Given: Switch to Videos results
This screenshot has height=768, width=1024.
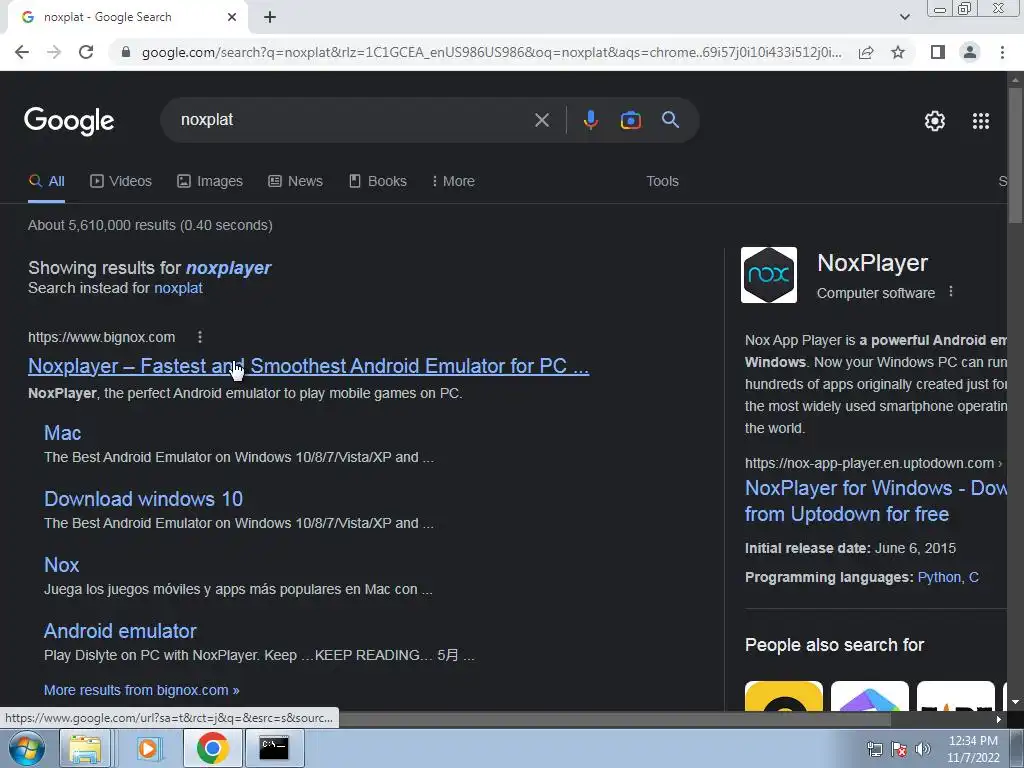Looking at the screenshot, I should click(121, 182).
